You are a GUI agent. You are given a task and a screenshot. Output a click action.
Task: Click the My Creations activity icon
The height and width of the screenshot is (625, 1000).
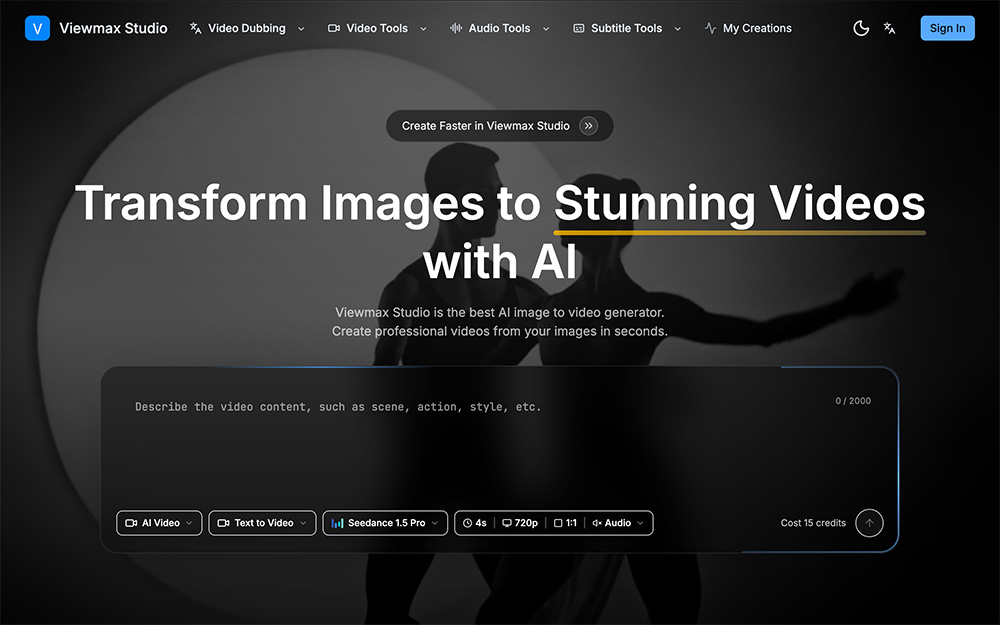pos(710,28)
